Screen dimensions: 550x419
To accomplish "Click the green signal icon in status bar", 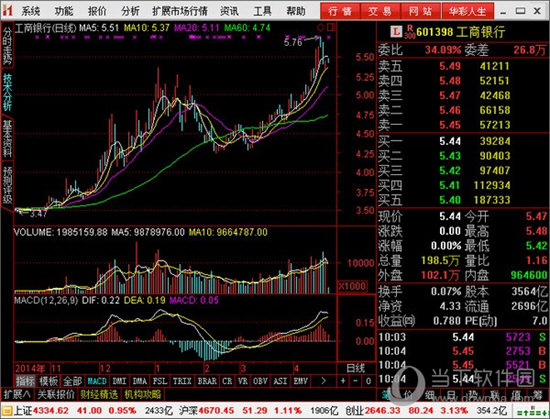I will [x=532, y=411].
